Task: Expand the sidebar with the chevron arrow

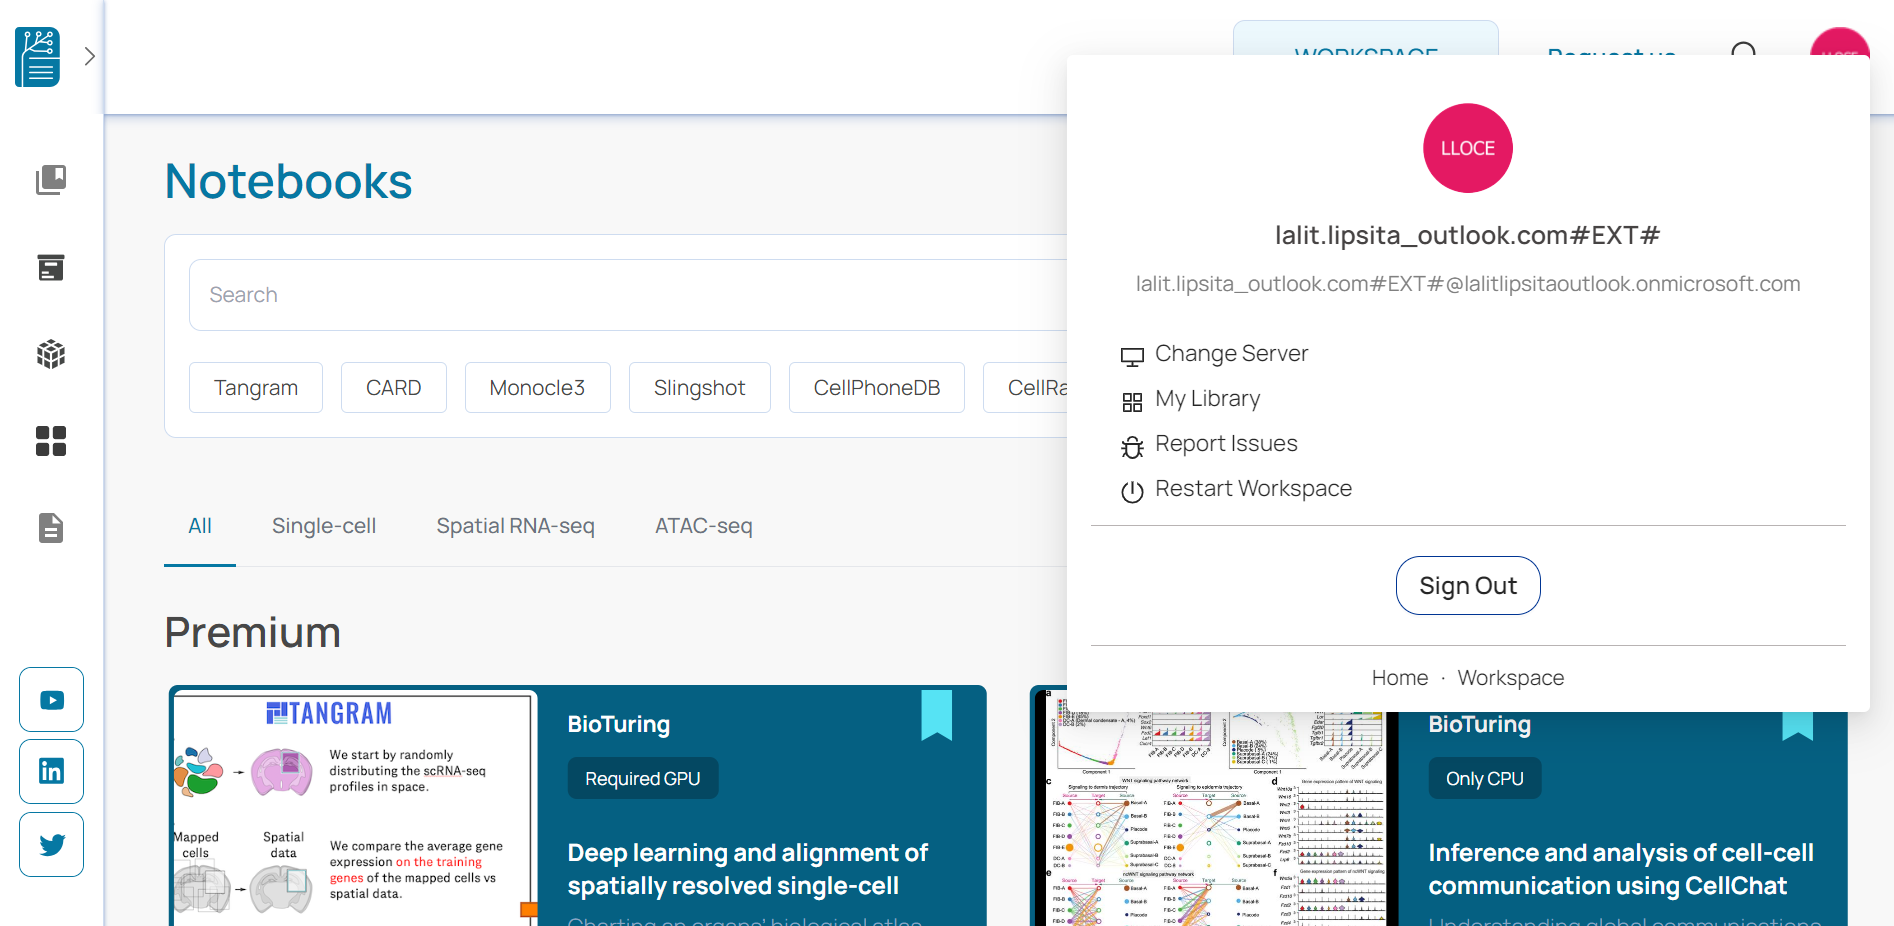Action: [89, 56]
